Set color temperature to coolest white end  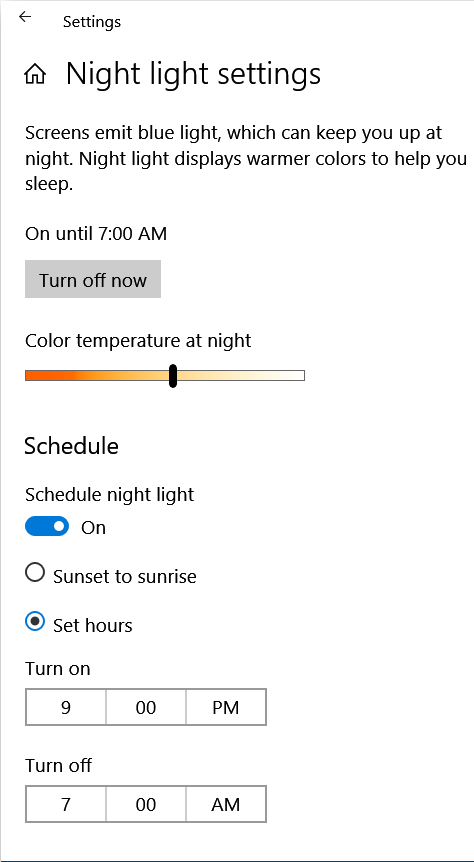click(301, 375)
